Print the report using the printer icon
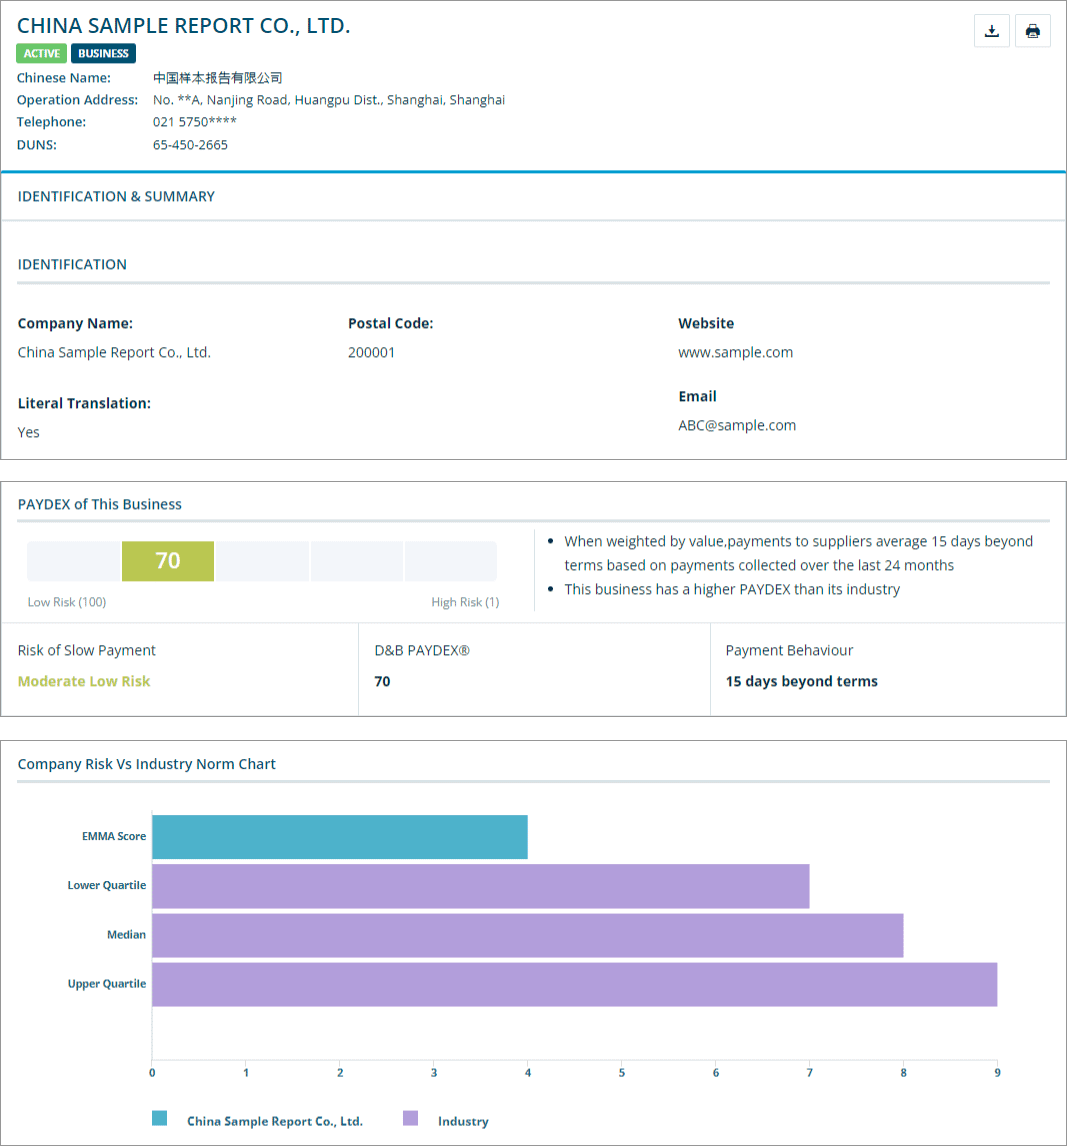The image size is (1067, 1146). tap(1033, 31)
